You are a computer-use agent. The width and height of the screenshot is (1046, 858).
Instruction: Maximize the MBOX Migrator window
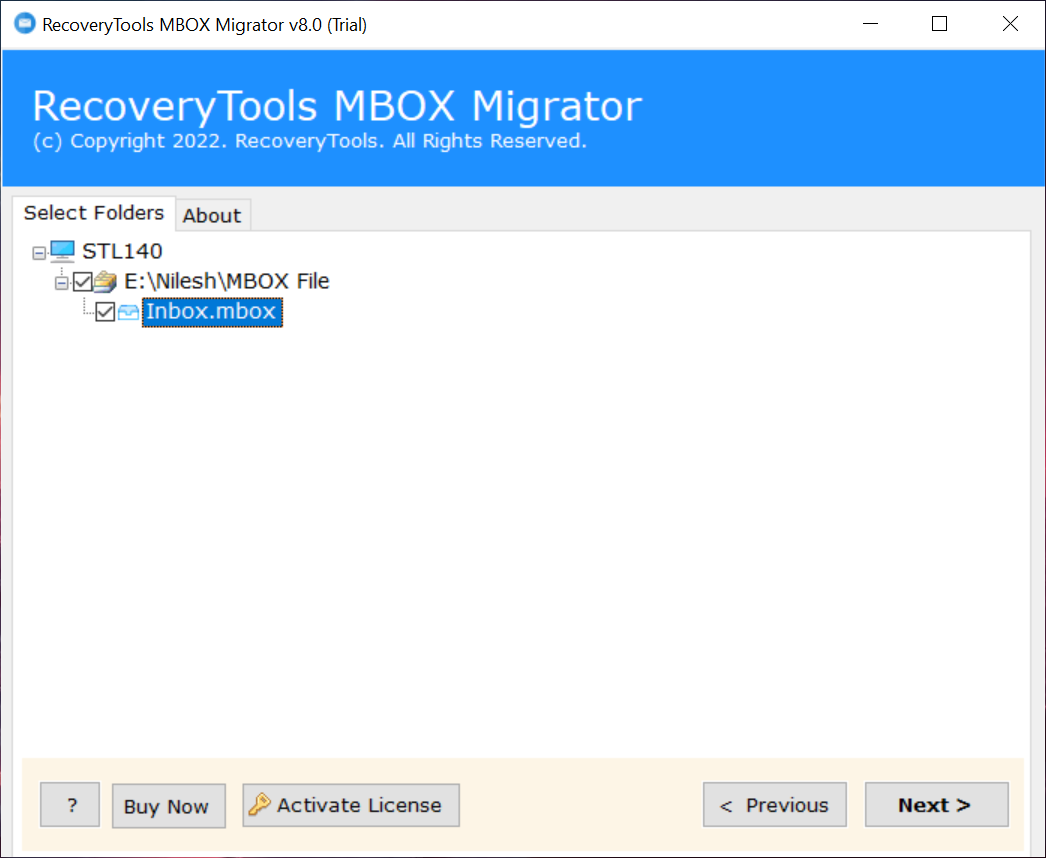pos(940,24)
